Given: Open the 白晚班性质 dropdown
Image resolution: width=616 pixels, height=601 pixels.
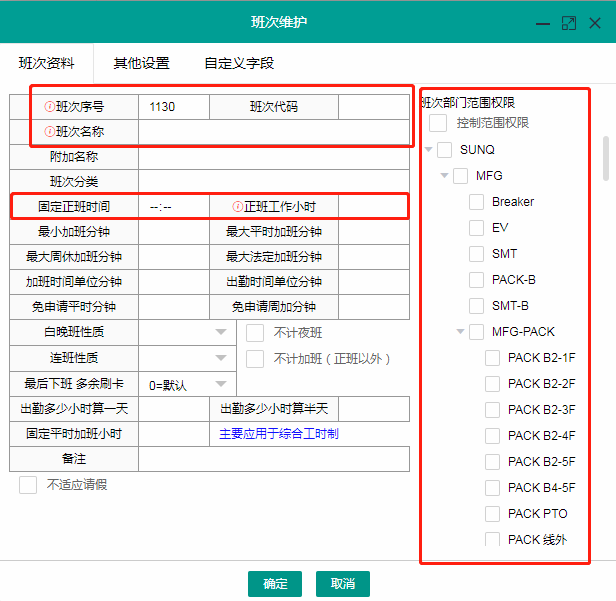Looking at the screenshot, I should [x=220, y=332].
